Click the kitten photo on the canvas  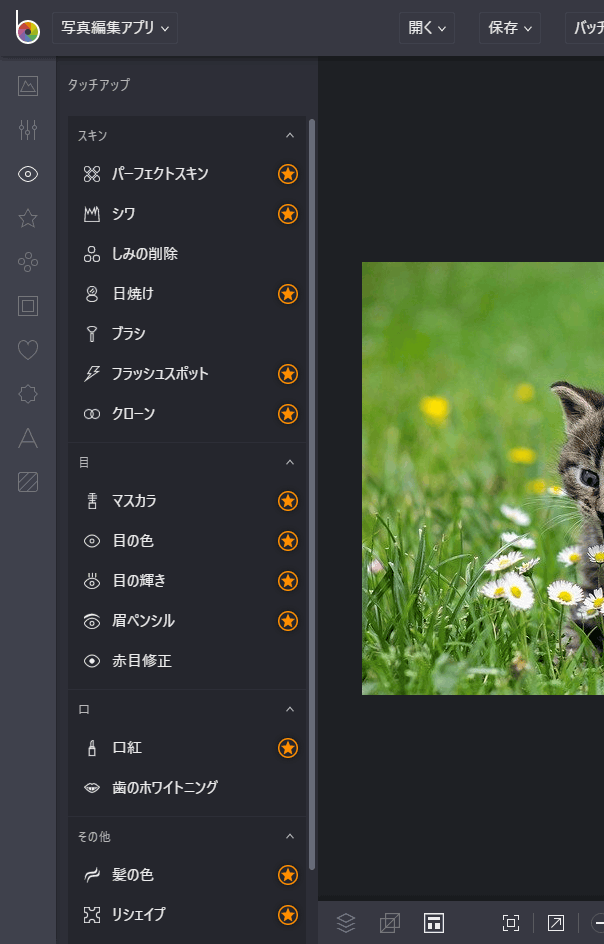coord(483,478)
